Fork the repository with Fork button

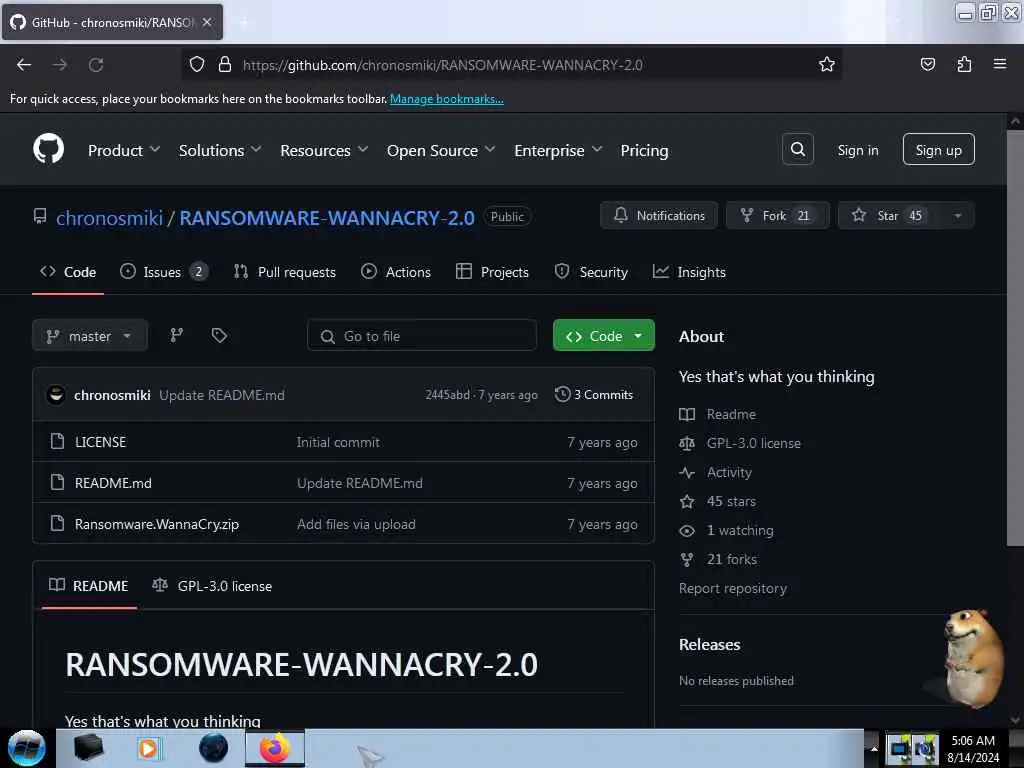pos(777,216)
